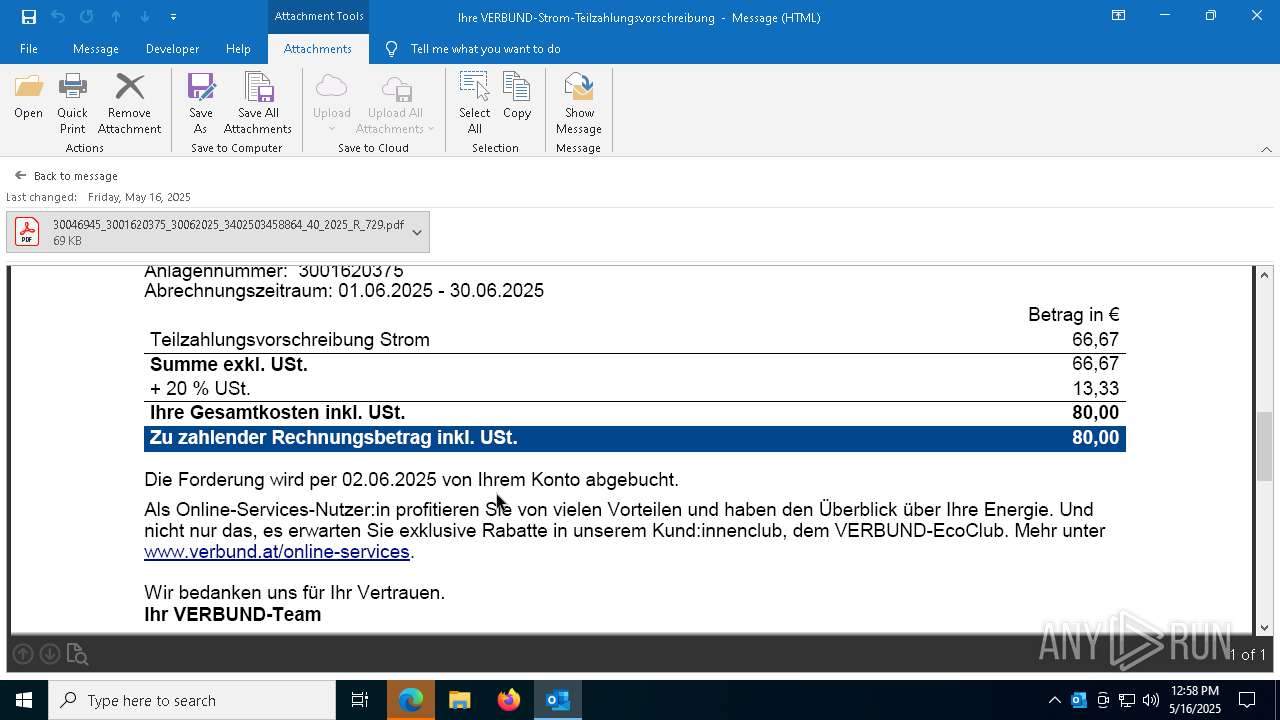This screenshot has height=720, width=1280.
Task: Click the find magnifier icon in PDF preview
Action: (77, 655)
